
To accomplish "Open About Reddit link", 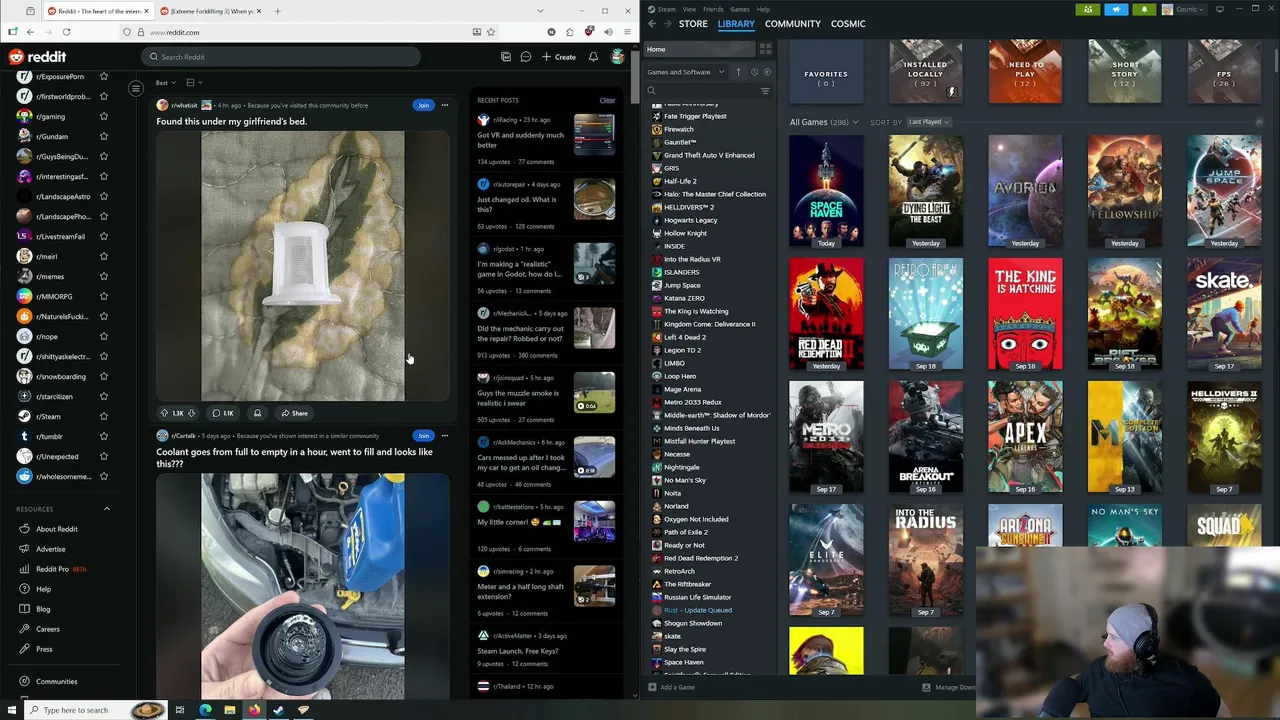I will 57,529.
